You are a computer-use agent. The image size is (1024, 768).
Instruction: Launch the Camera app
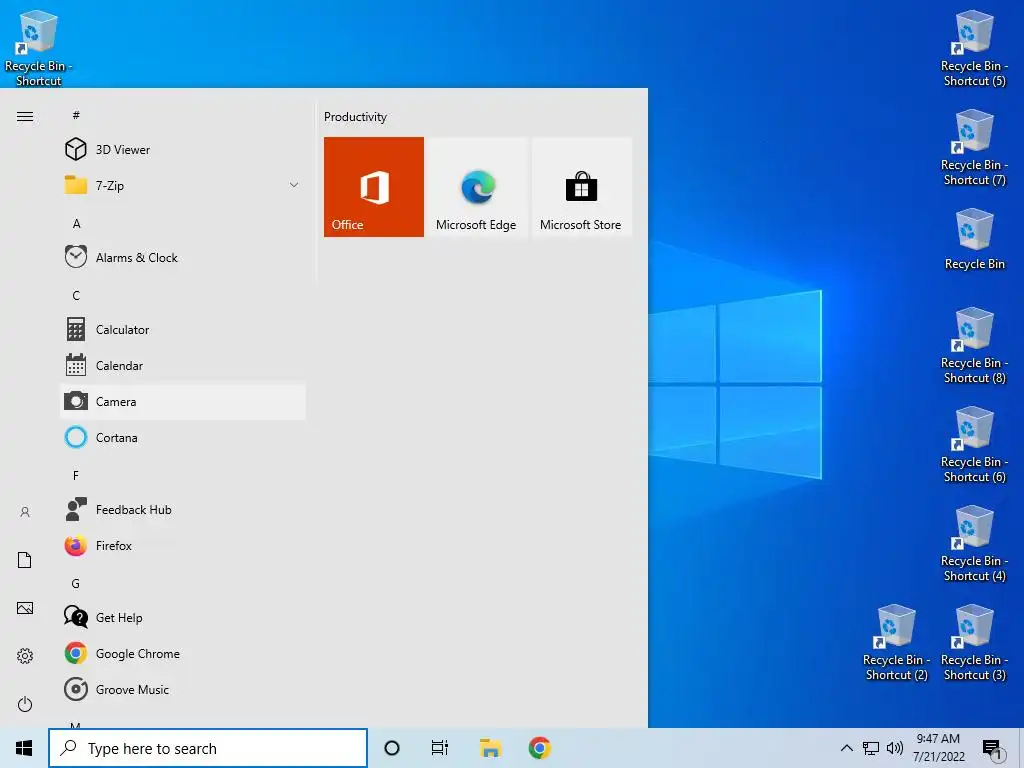[183, 402]
